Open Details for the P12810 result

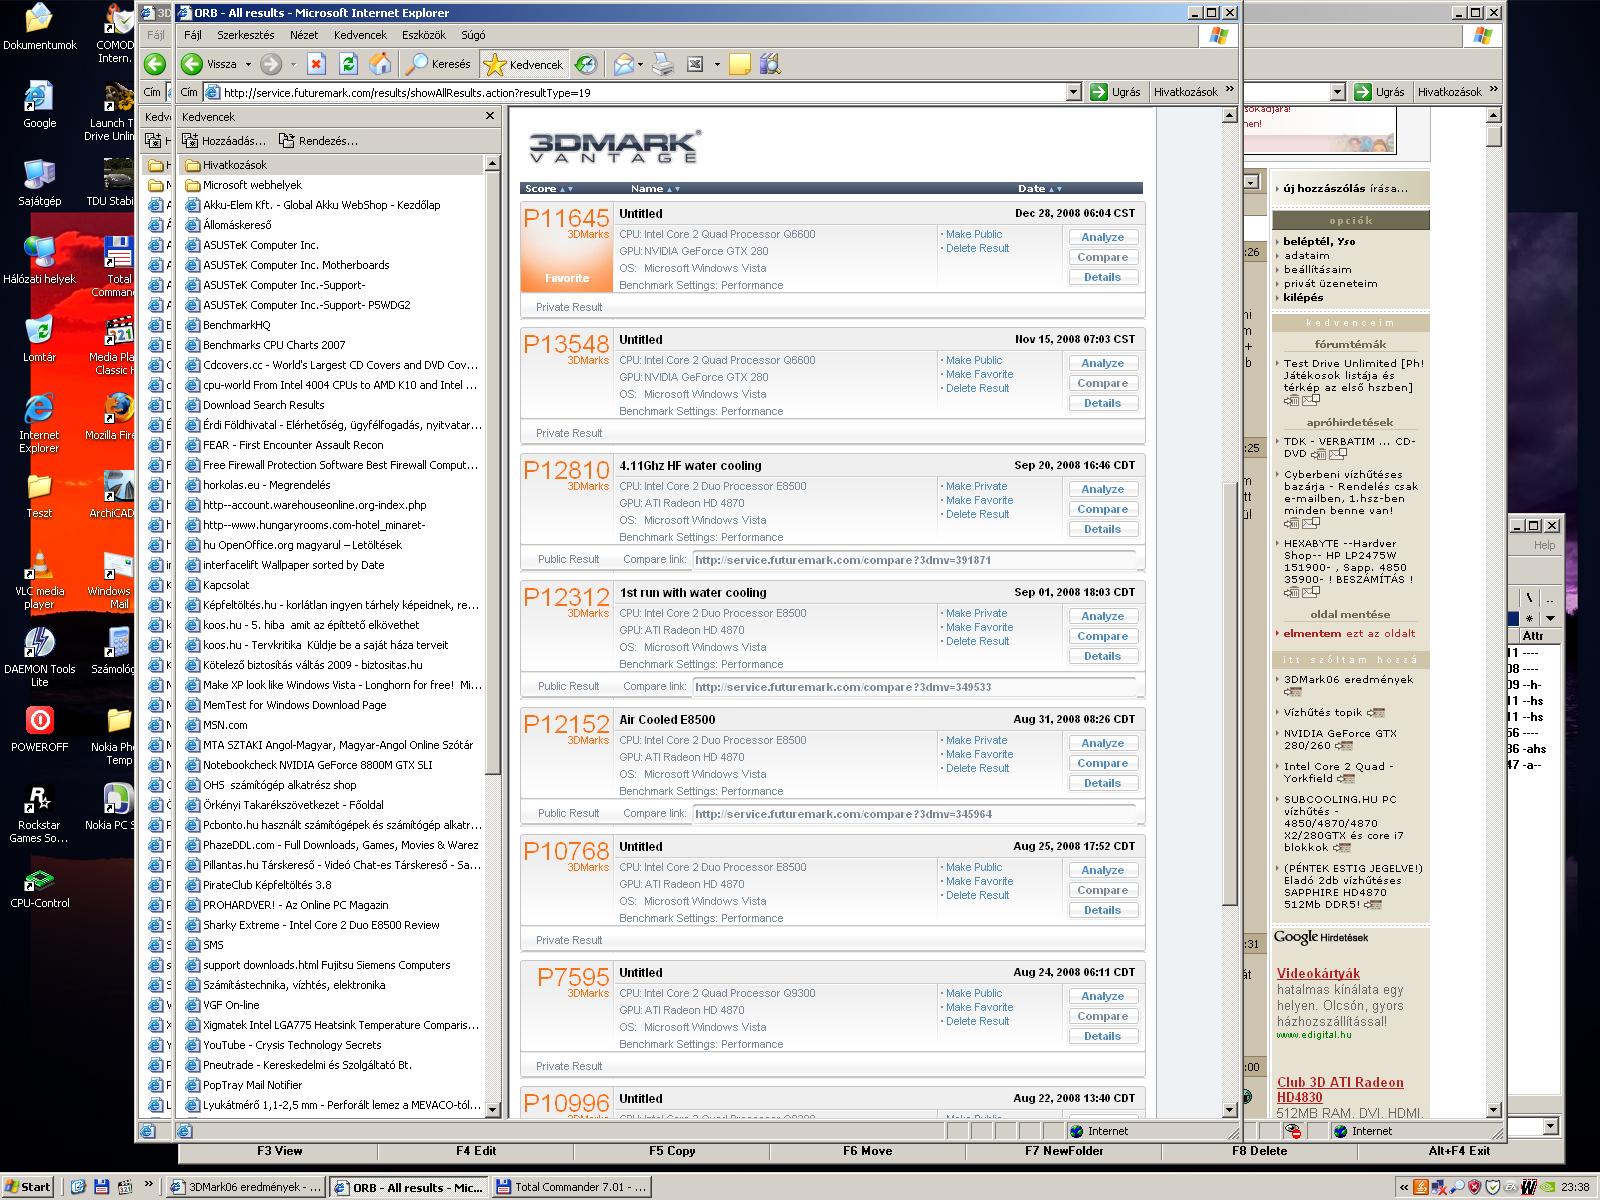(x=1103, y=529)
